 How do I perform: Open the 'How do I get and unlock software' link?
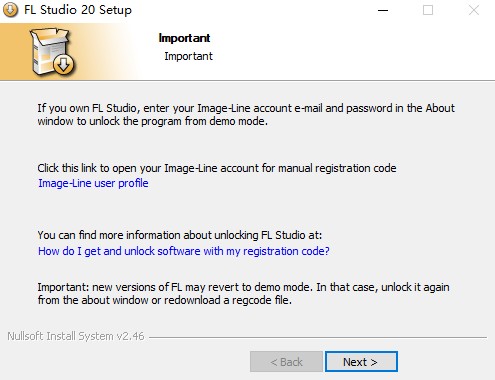pyautogui.click(x=184, y=251)
